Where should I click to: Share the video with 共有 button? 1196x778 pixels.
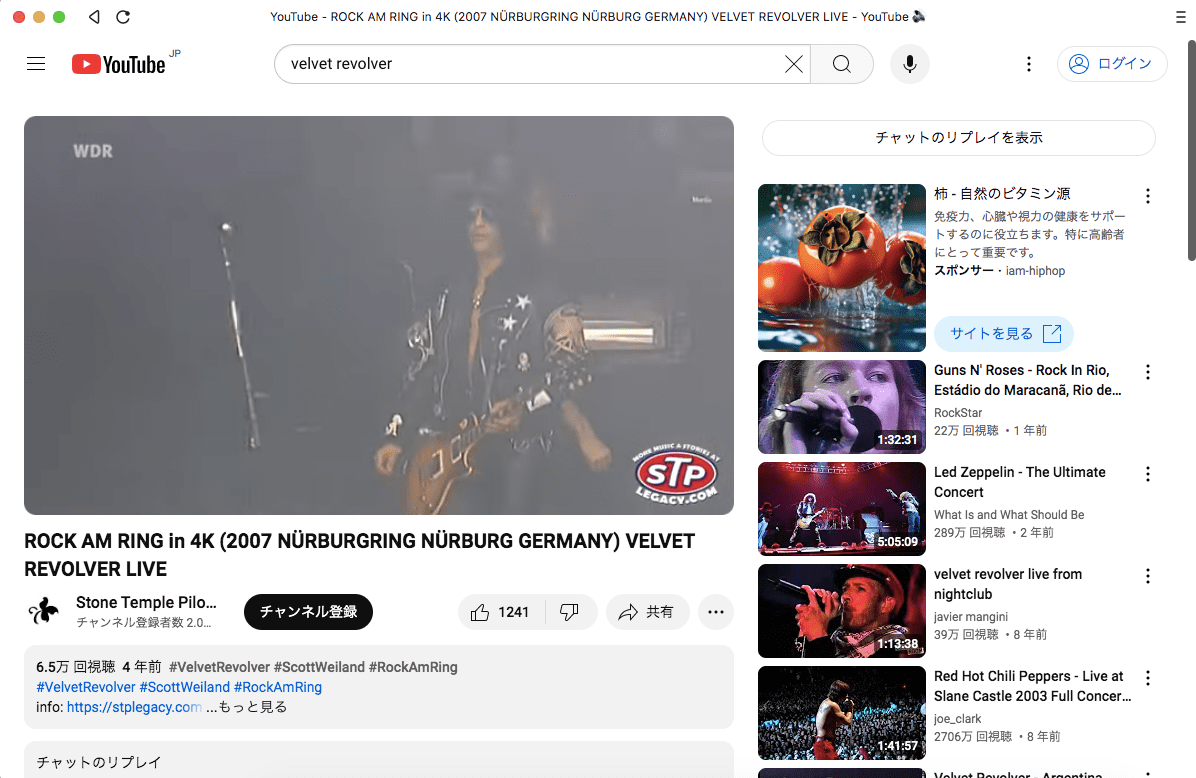647,612
